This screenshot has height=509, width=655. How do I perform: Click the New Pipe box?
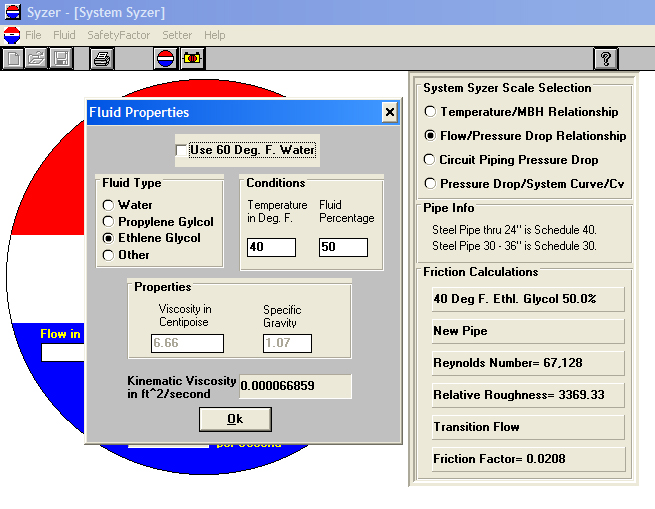pyautogui.click(x=528, y=331)
